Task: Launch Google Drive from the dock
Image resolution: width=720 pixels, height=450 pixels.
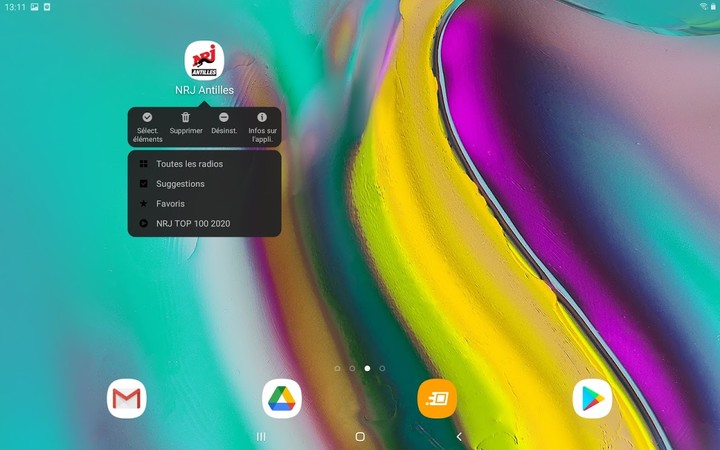Action: tap(282, 399)
